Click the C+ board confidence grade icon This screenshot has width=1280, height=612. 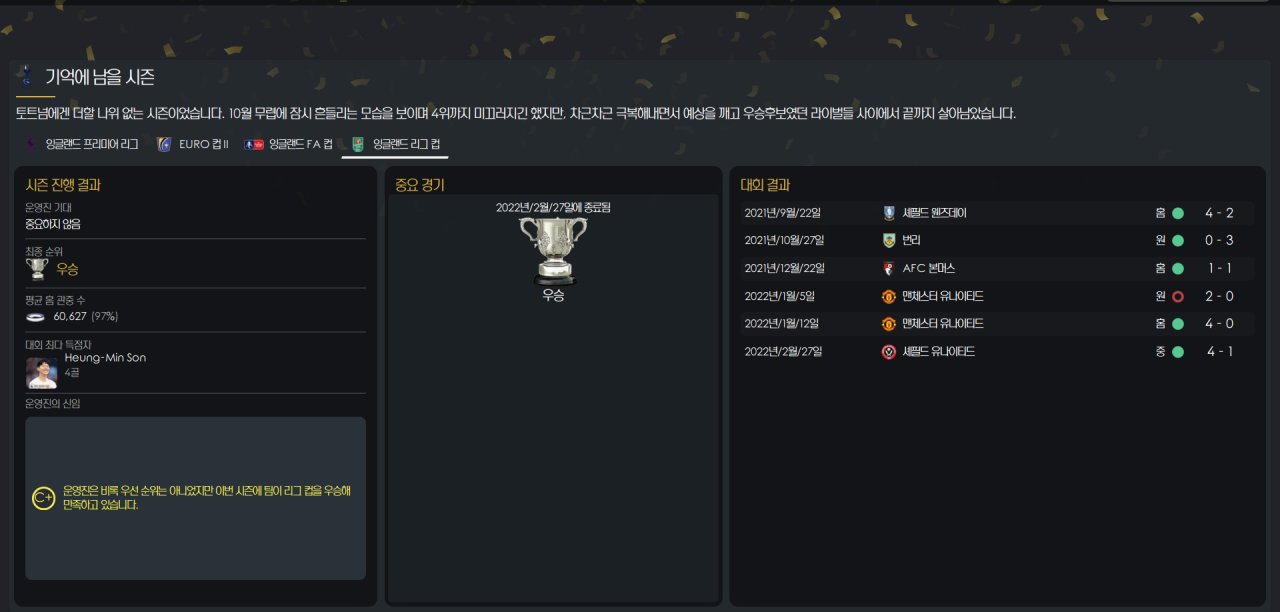(44, 498)
